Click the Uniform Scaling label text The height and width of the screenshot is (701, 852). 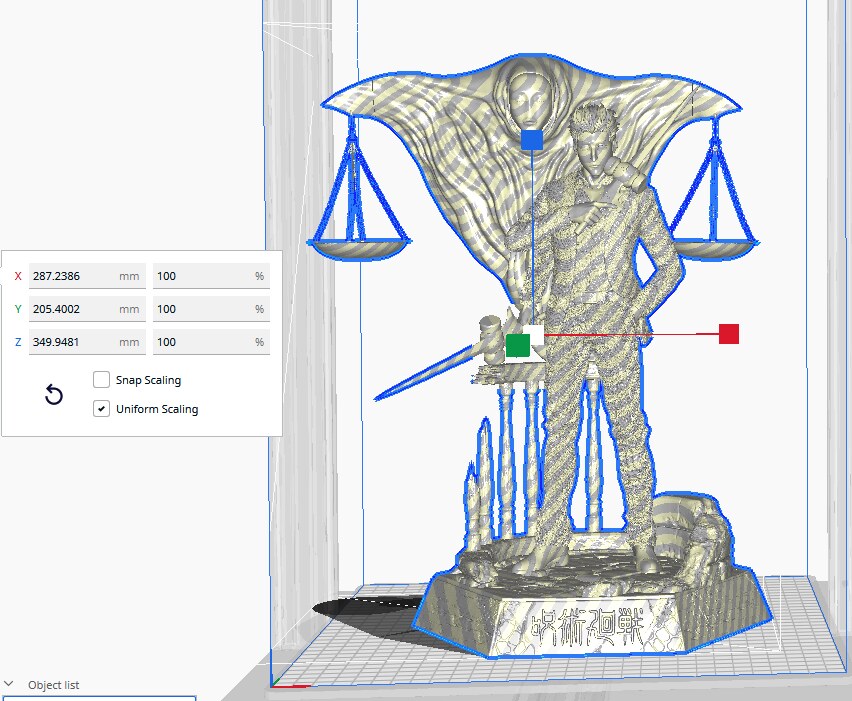(x=157, y=409)
